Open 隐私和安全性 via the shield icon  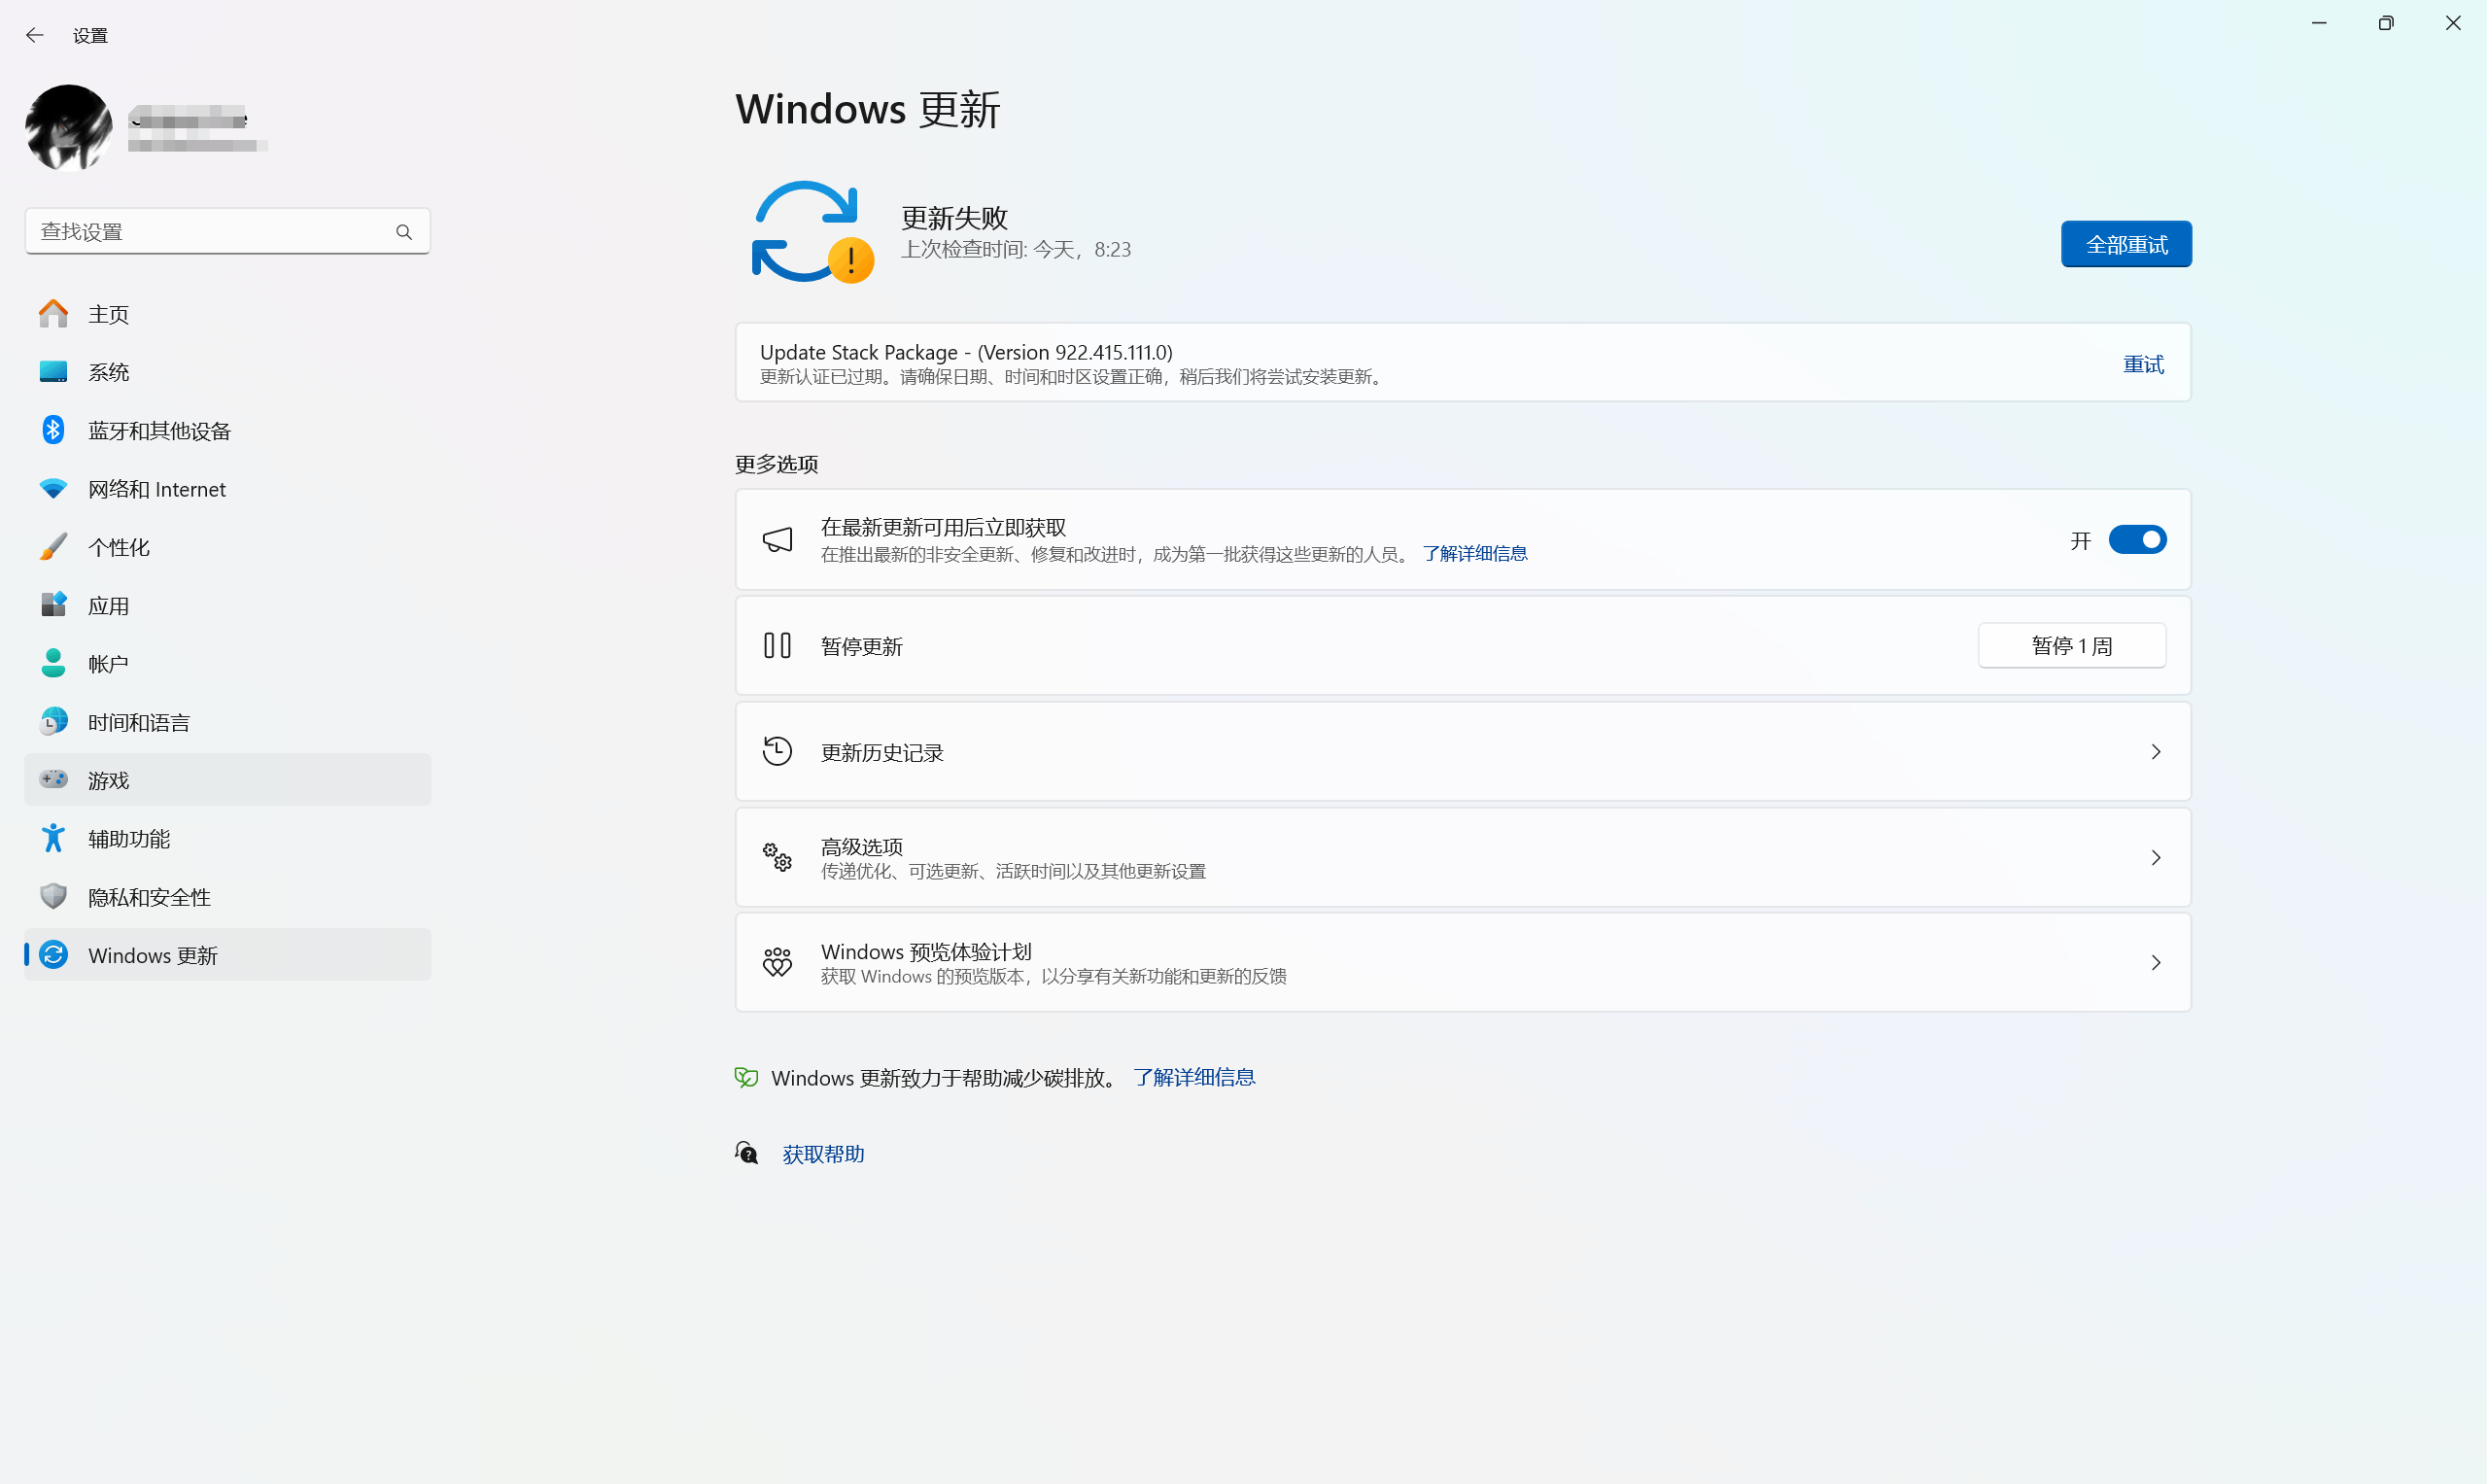tap(53, 896)
